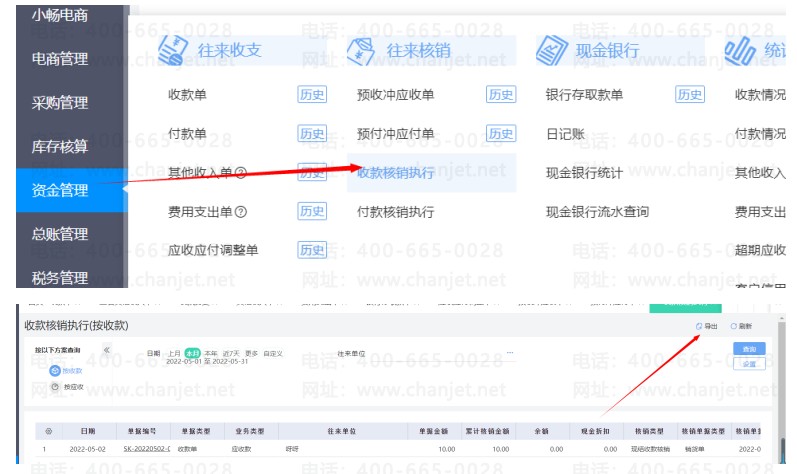Open the 其他收入单 menu entry
The image size is (797, 474).
pyautogui.click(x=200, y=173)
